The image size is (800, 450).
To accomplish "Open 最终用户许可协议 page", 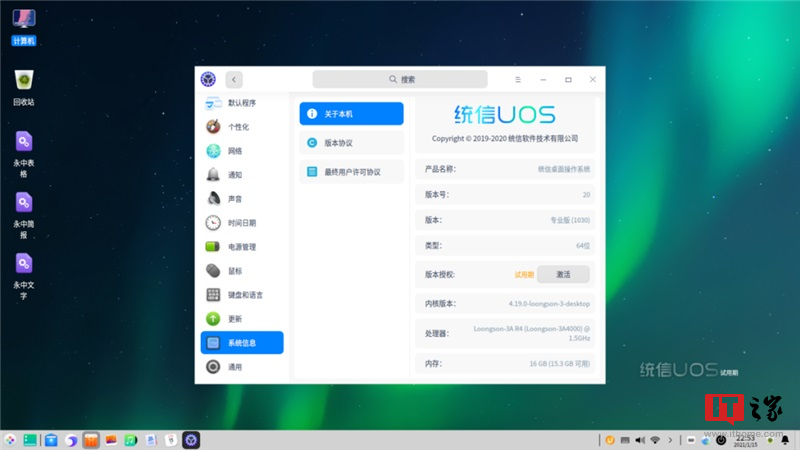I will [x=352, y=172].
